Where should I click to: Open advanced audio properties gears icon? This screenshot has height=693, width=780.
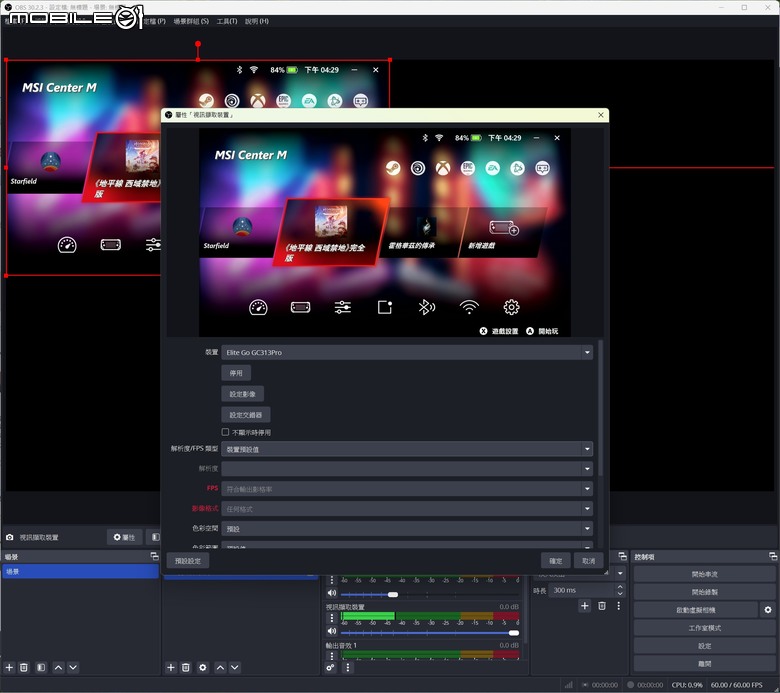331,668
